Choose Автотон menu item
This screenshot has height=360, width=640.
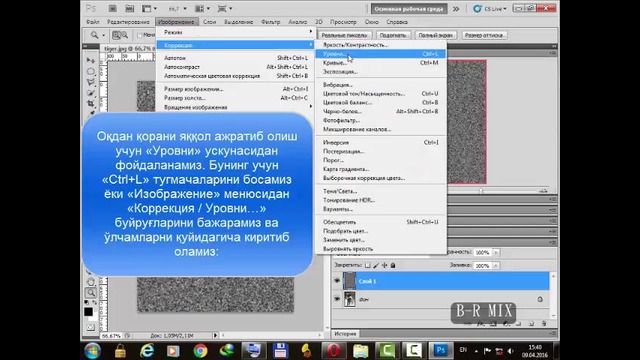(x=236, y=58)
